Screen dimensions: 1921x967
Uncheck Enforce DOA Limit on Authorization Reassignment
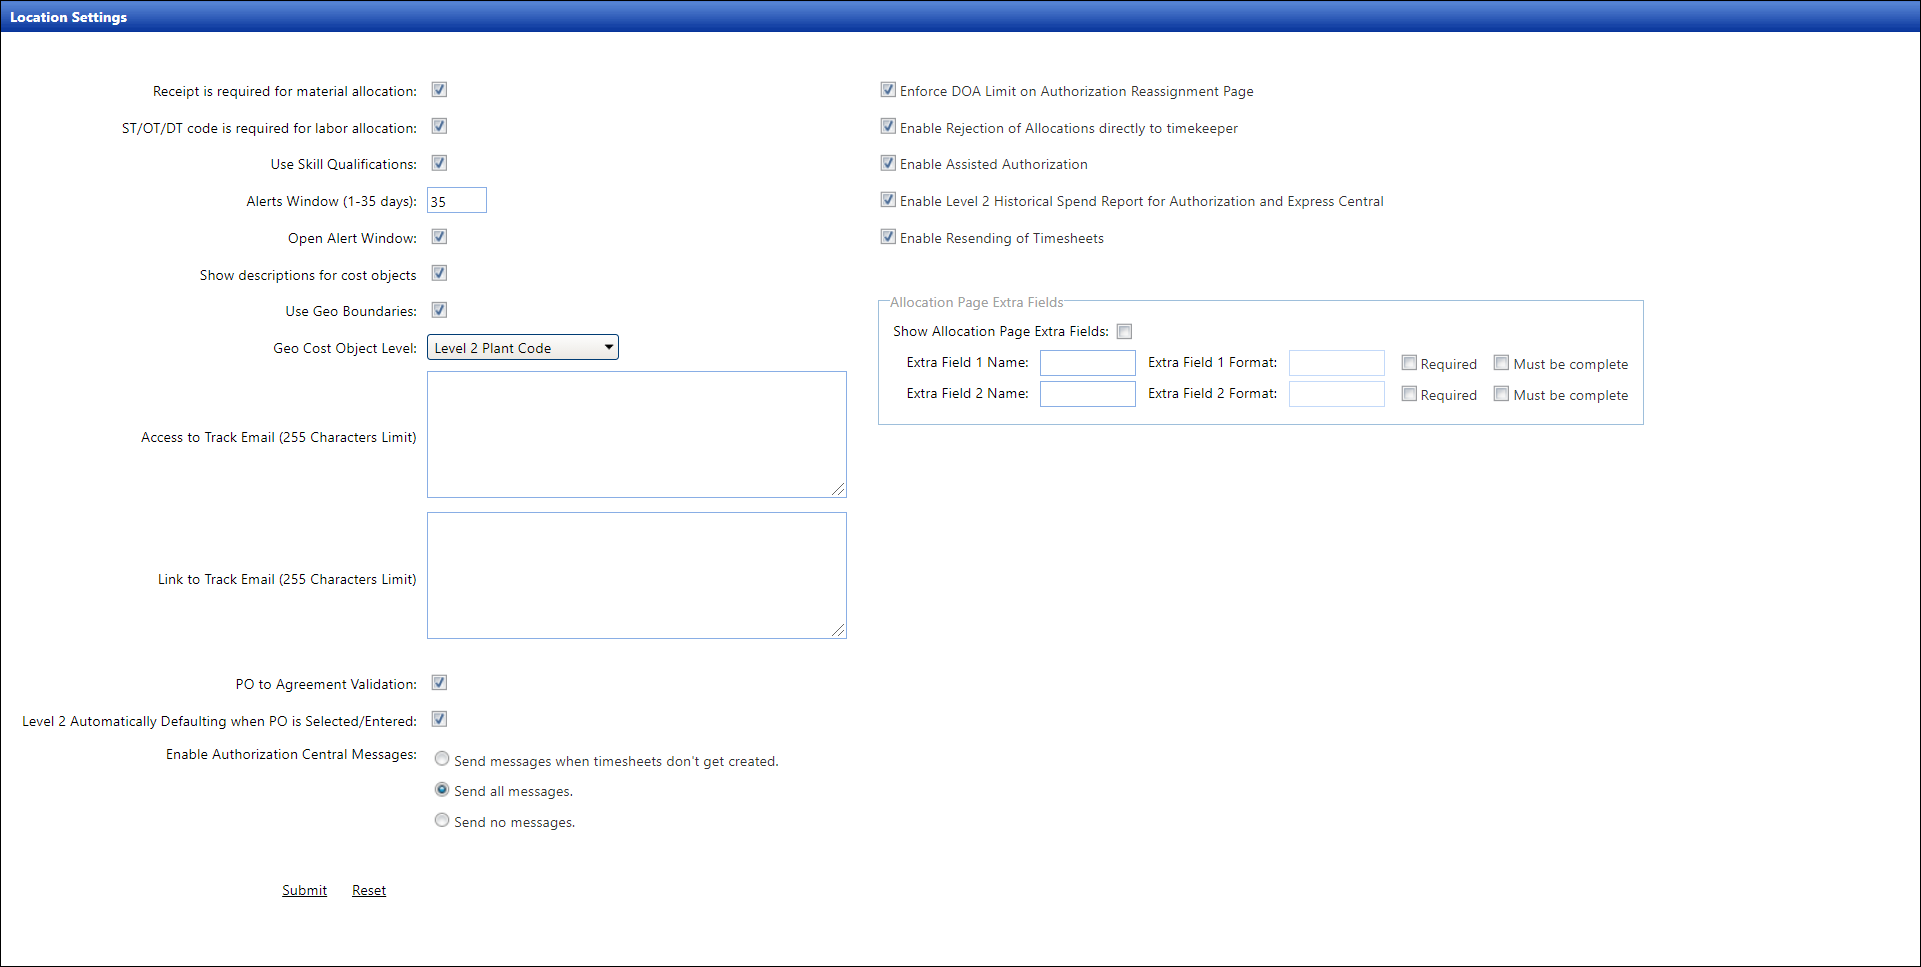(888, 90)
